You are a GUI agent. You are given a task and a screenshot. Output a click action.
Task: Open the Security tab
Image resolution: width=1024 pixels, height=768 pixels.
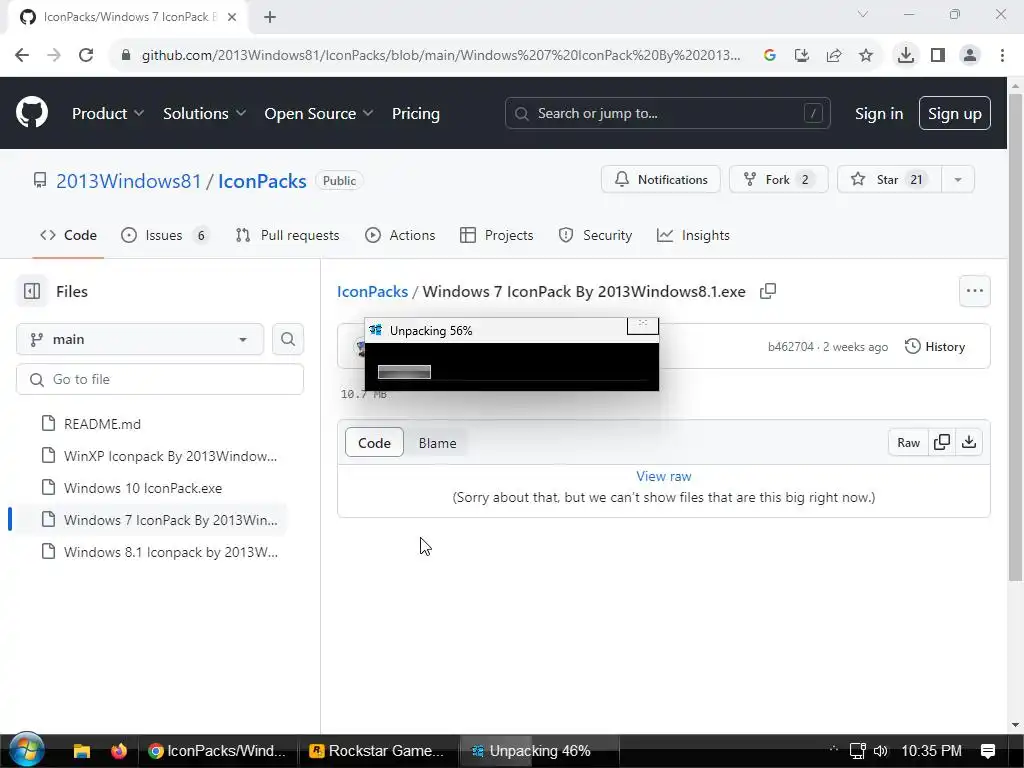(x=595, y=236)
